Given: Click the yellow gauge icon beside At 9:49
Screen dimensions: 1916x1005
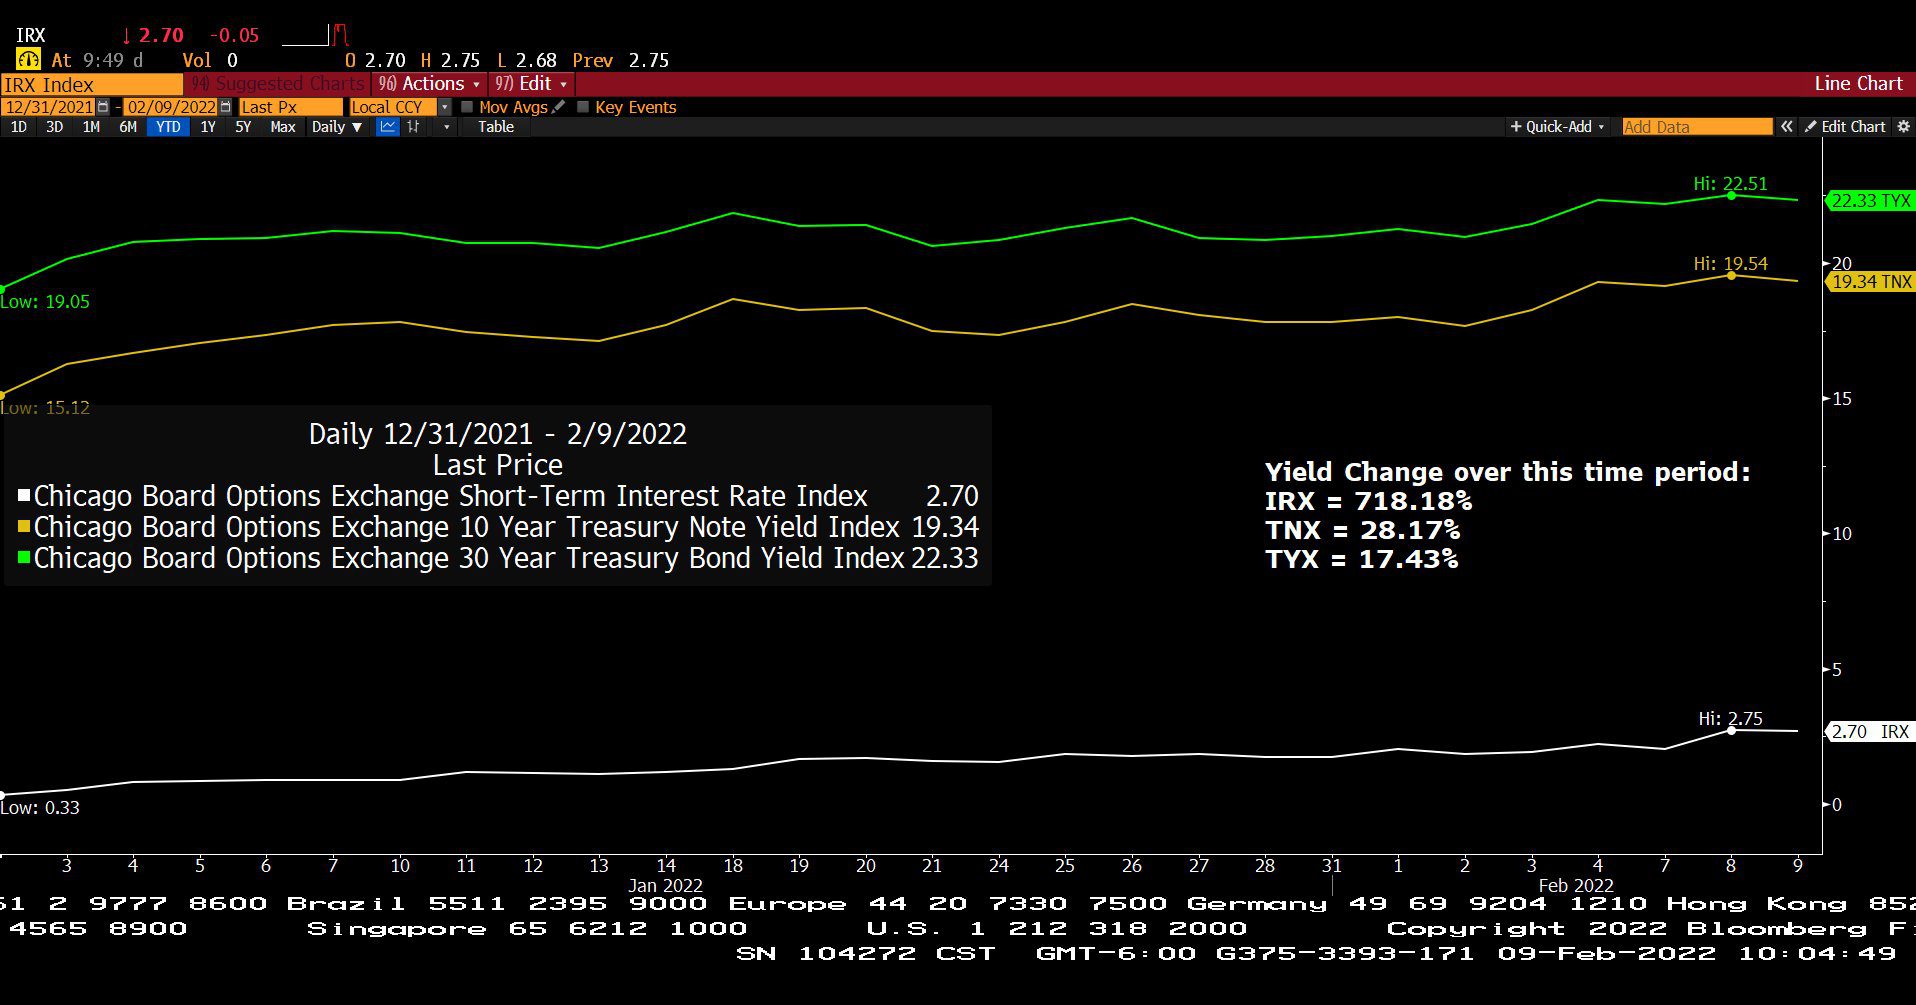Looking at the screenshot, I should (x=28, y=60).
